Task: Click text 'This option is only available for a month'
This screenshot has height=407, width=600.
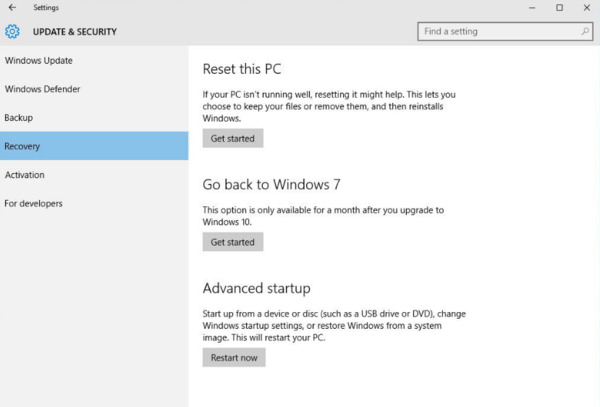Action: coord(281,210)
